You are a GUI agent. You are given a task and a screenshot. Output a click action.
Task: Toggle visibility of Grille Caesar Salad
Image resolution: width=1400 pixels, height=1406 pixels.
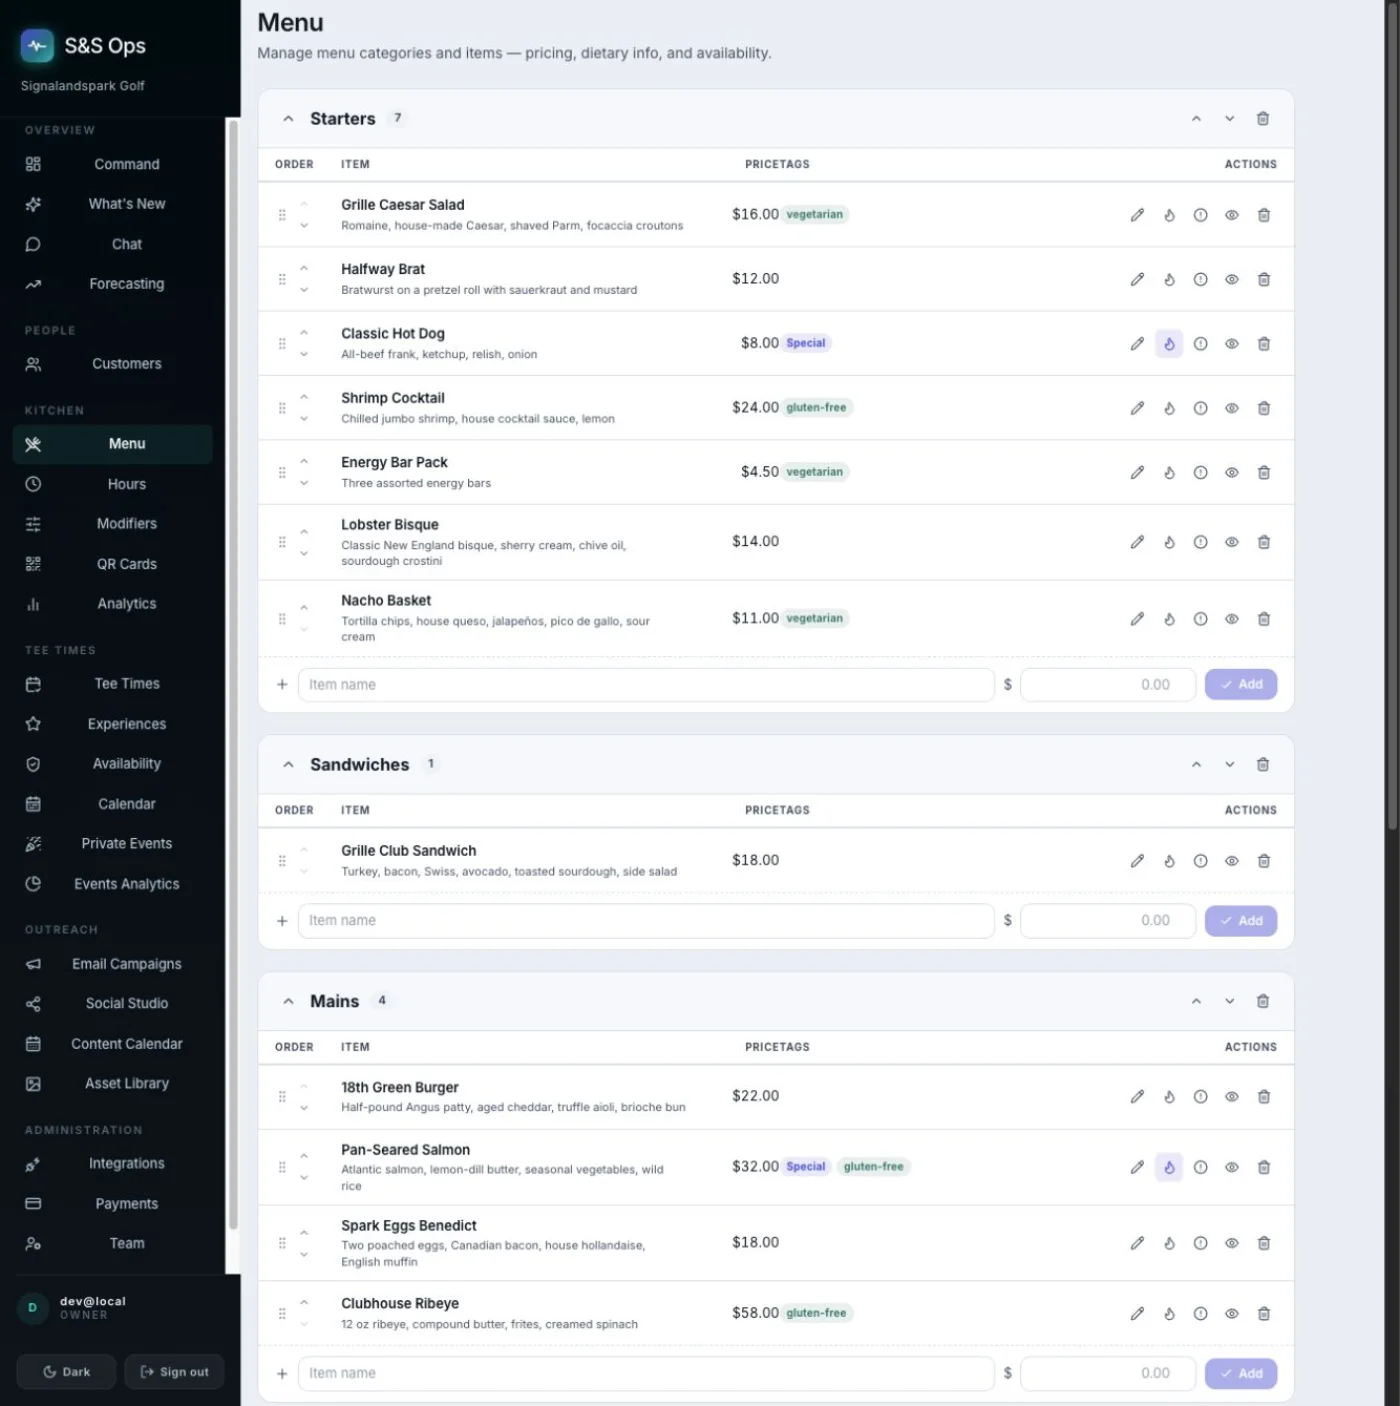(x=1232, y=215)
